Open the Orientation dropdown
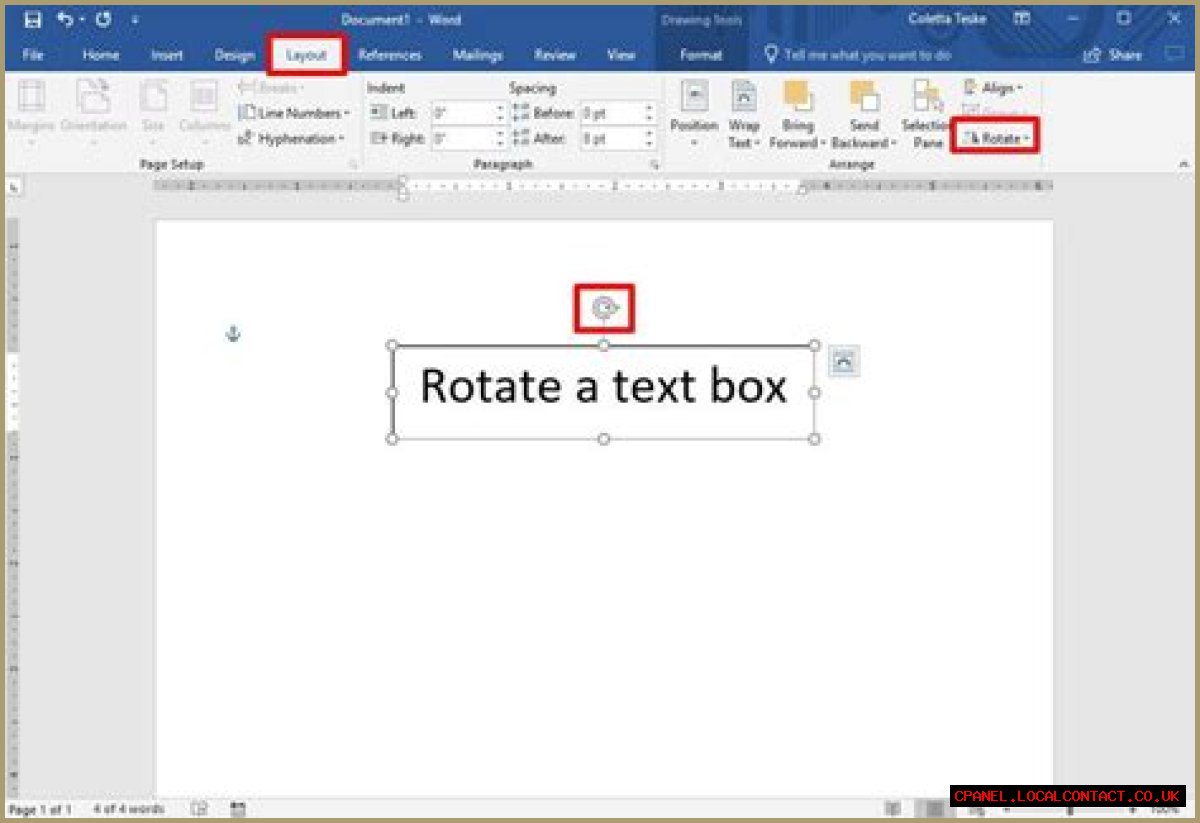The width and height of the screenshot is (1200, 823). tap(93, 112)
